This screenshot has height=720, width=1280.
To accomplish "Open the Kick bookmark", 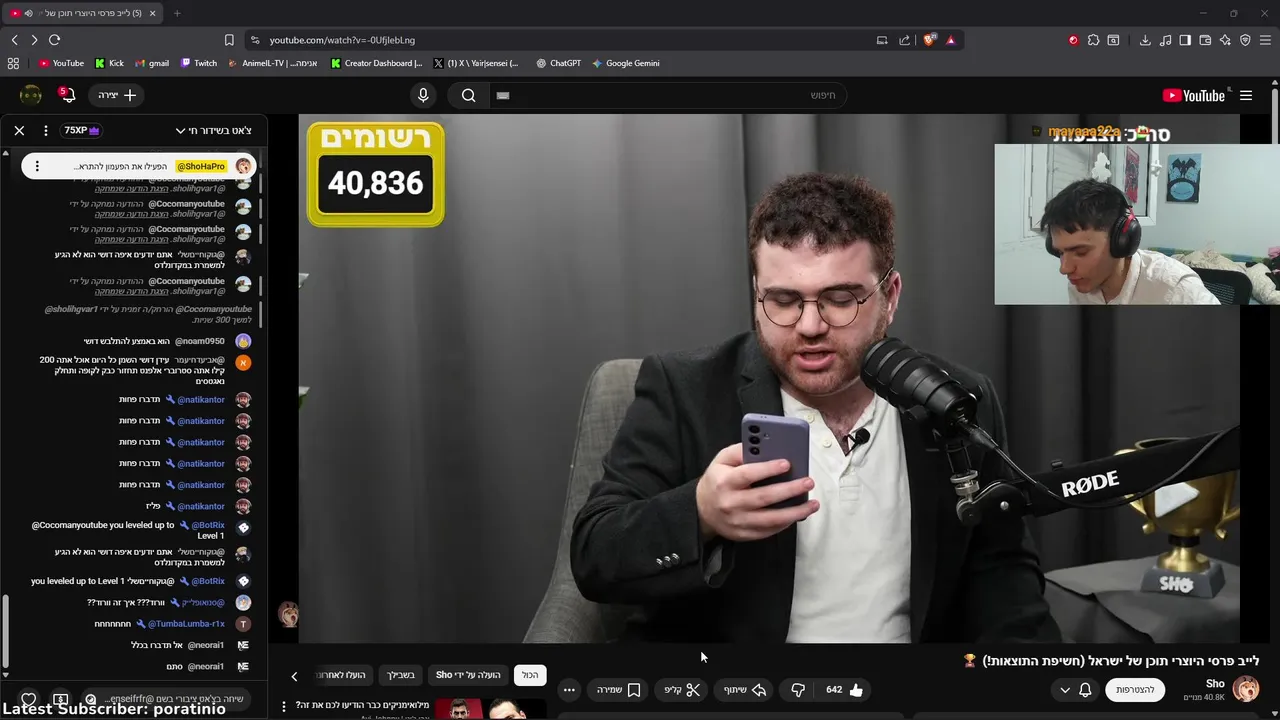I will coord(109,63).
